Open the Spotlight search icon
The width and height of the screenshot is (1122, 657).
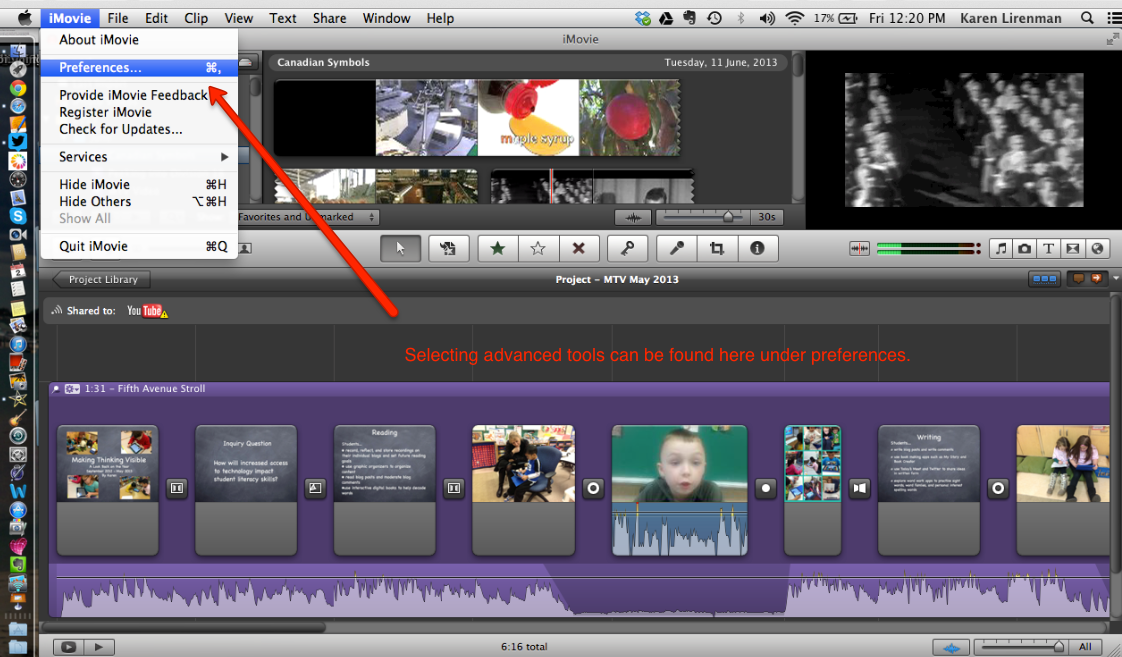(1087, 18)
